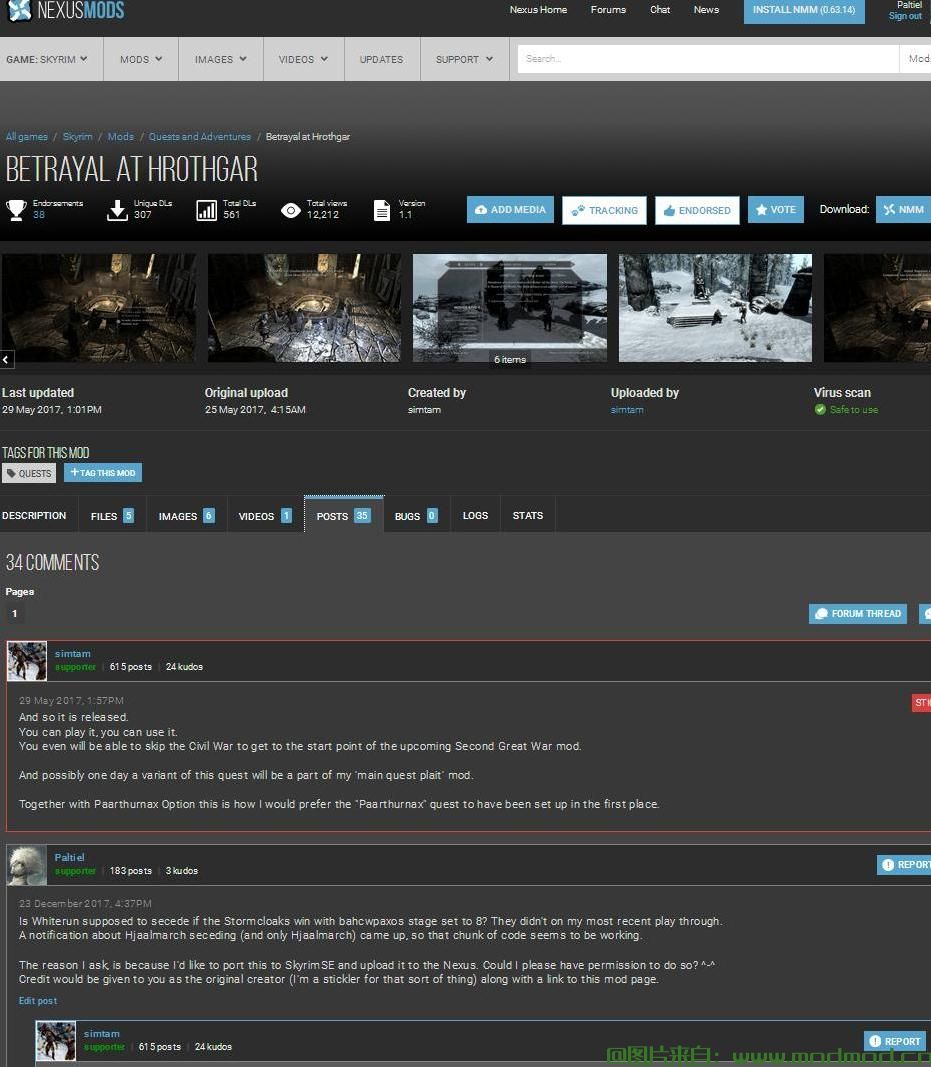Open the second interior screenshot thumbnail
The height and width of the screenshot is (1067, 931).
[304, 308]
